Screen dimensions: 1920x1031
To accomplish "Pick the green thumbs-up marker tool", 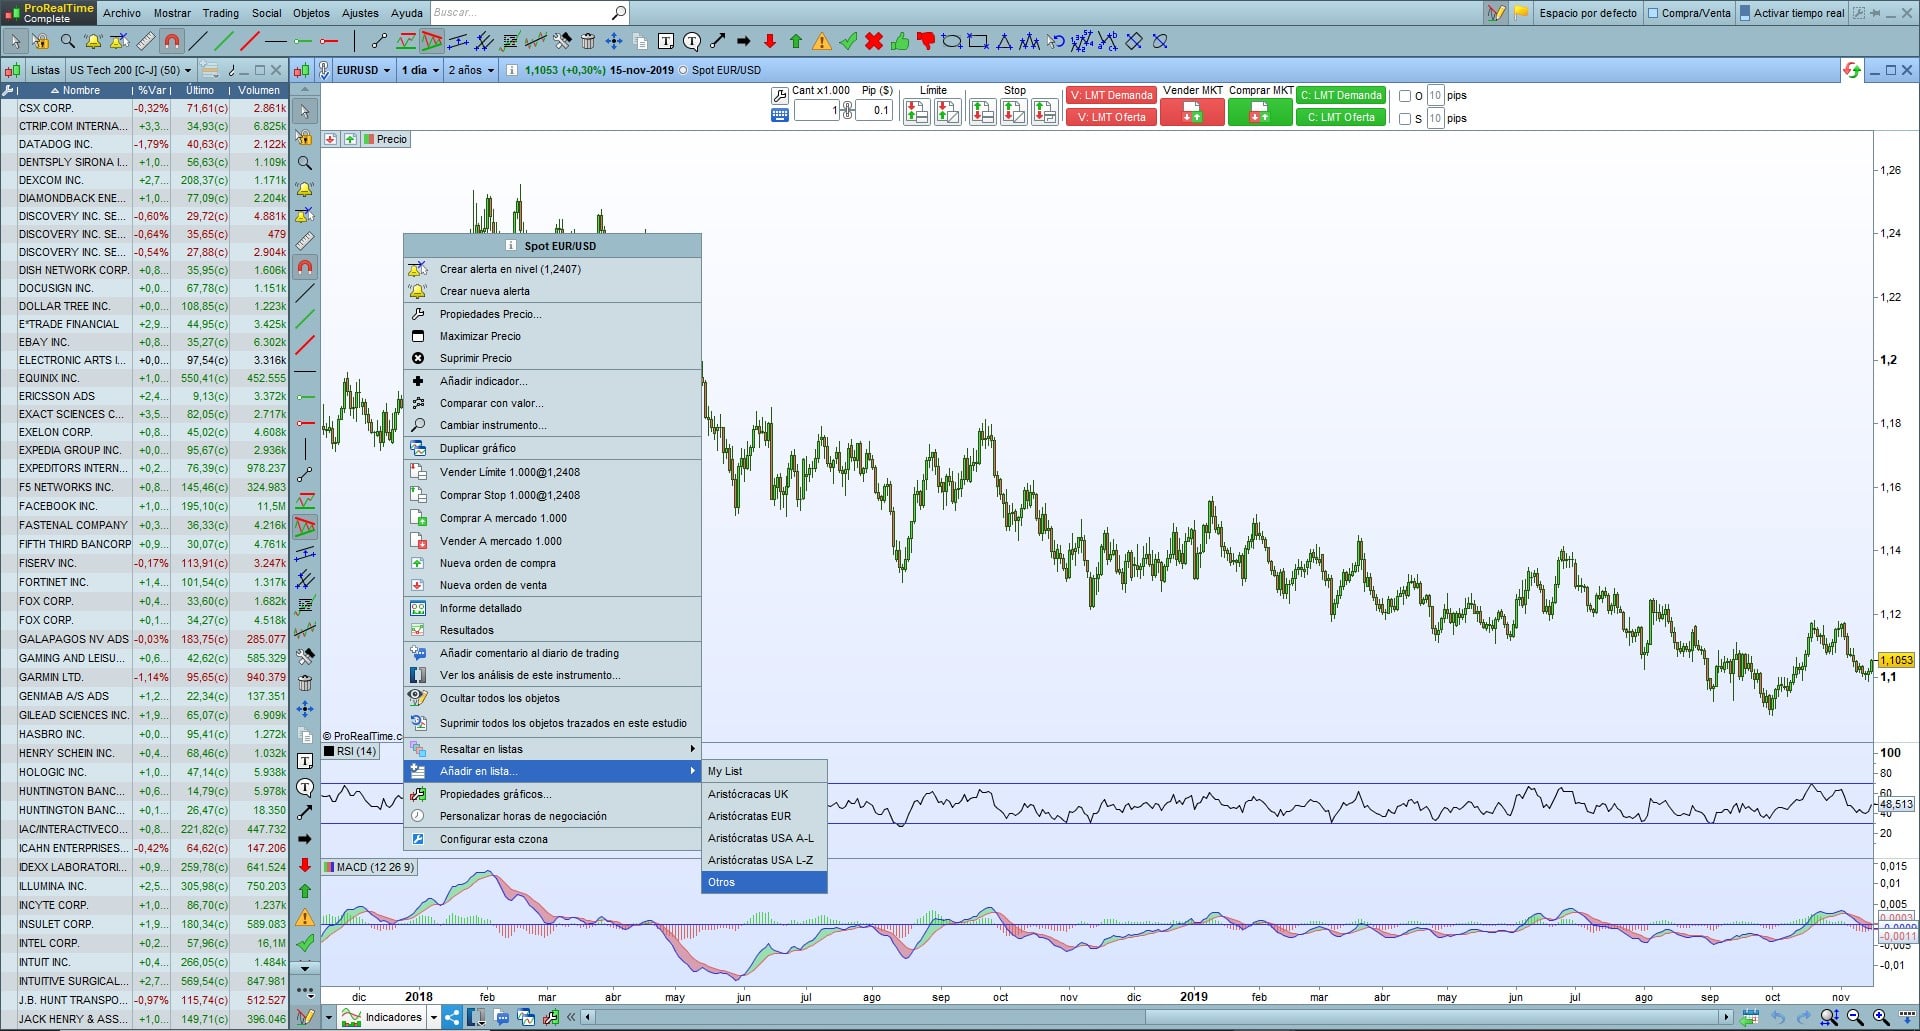I will [x=900, y=41].
